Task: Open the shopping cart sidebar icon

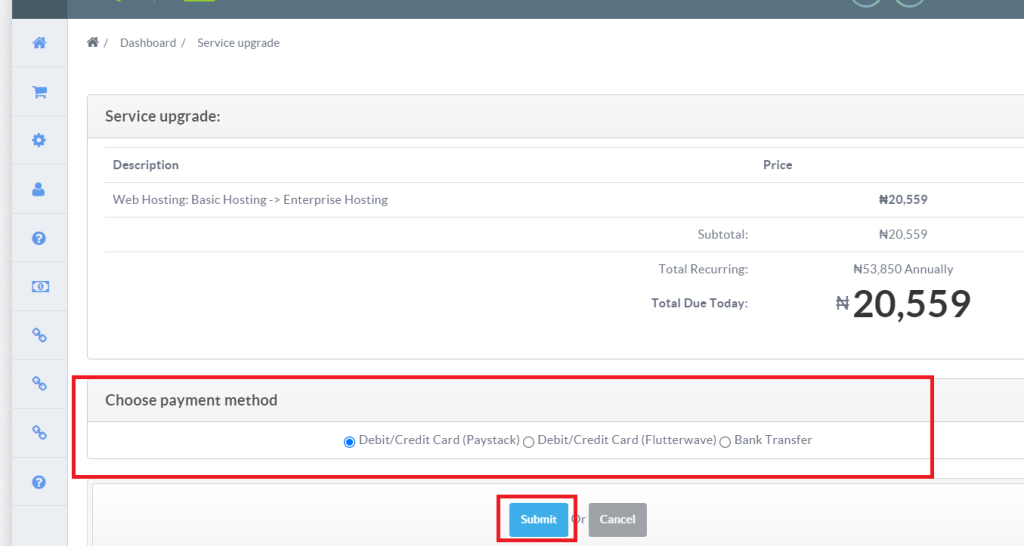Action: (x=39, y=92)
